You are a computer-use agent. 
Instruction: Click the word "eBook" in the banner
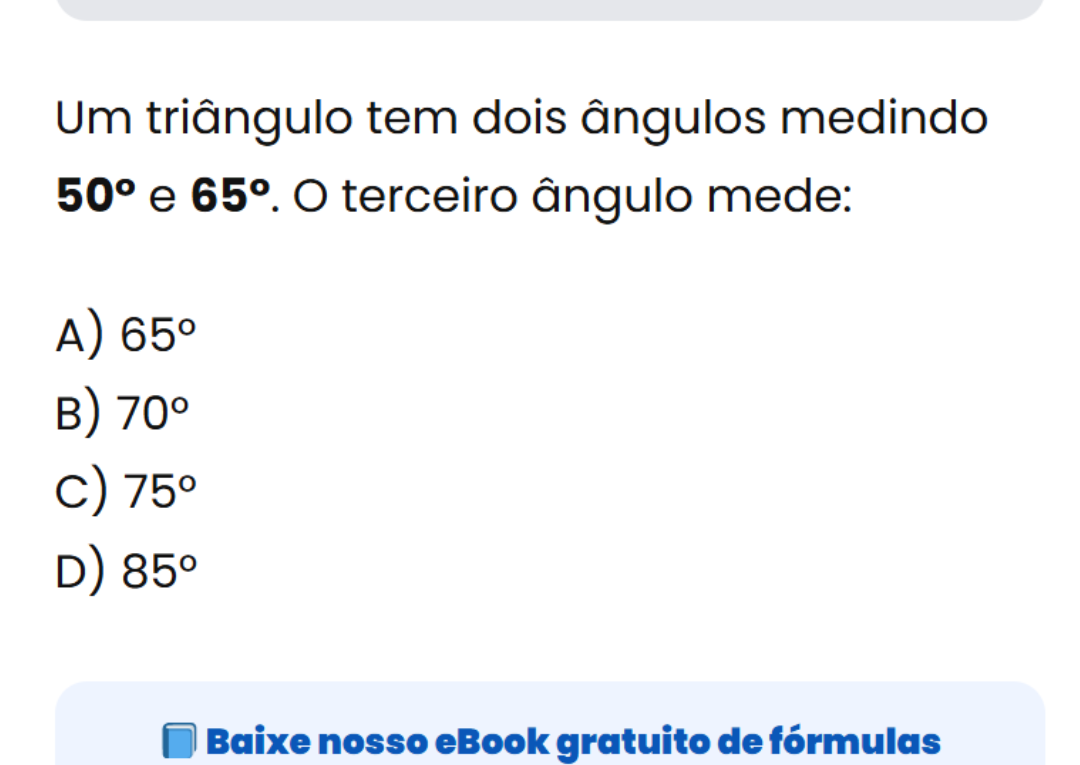click(489, 742)
